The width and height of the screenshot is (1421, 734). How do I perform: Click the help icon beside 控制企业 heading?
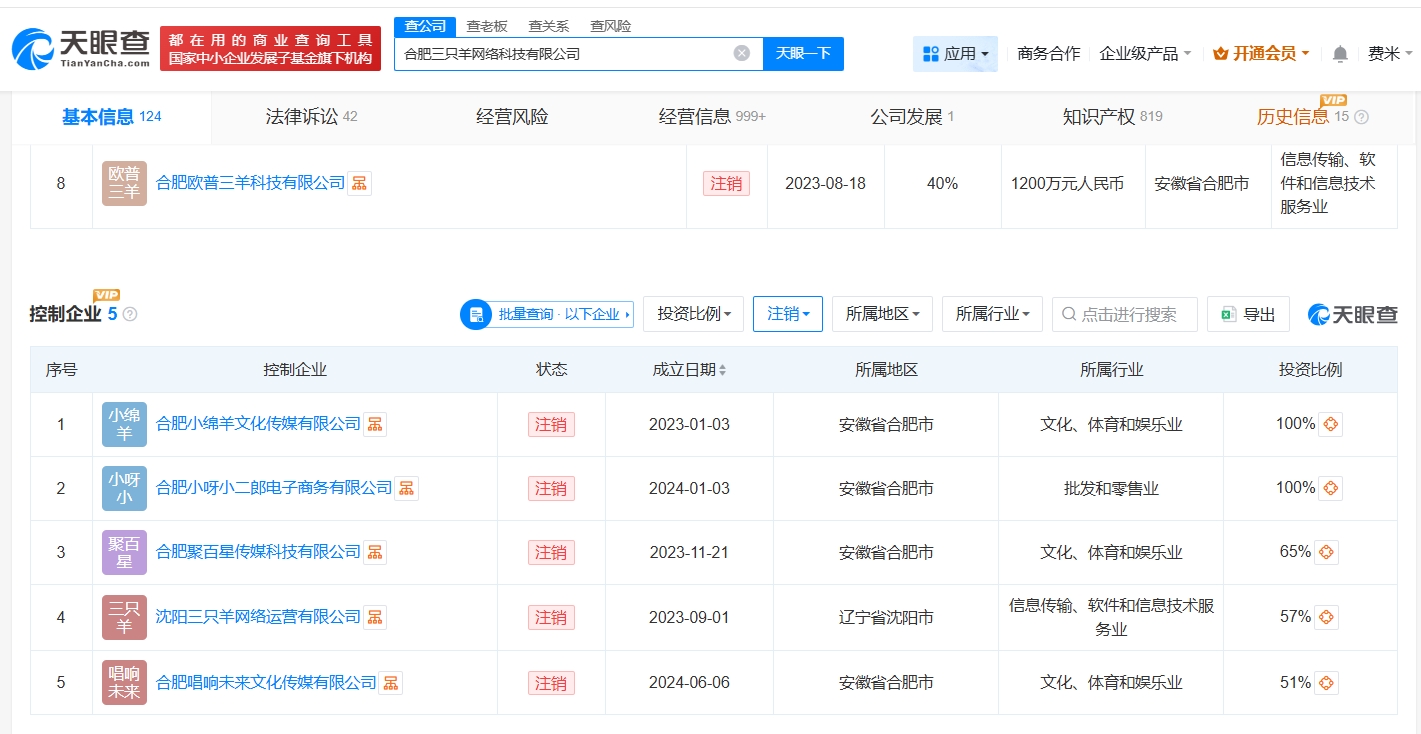[129, 314]
